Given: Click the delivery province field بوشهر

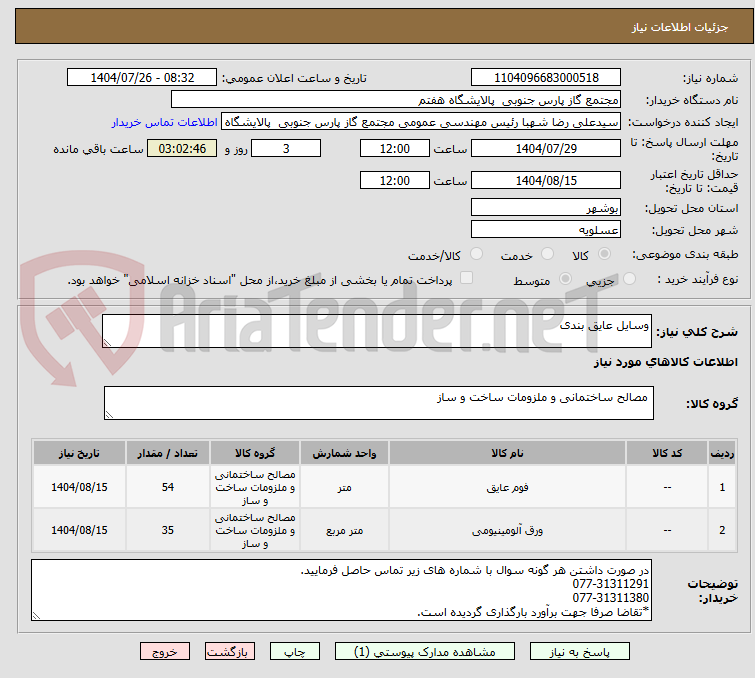Looking at the screenshot, I should pyautogui.click(x=546, y=208).
